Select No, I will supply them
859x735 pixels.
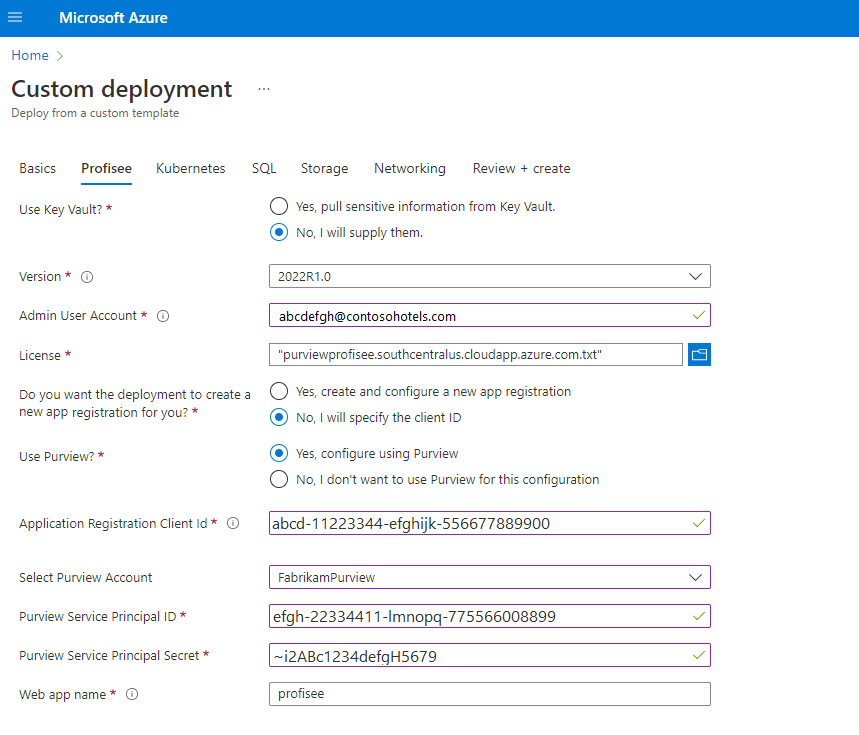[279, 232]
